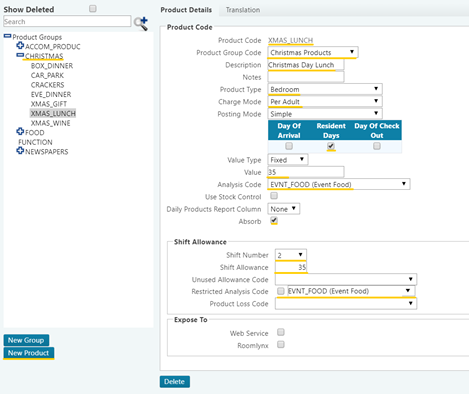Open the Posting Mode dropdown
The height and width of the screenshot is (394, 469).
325,114
